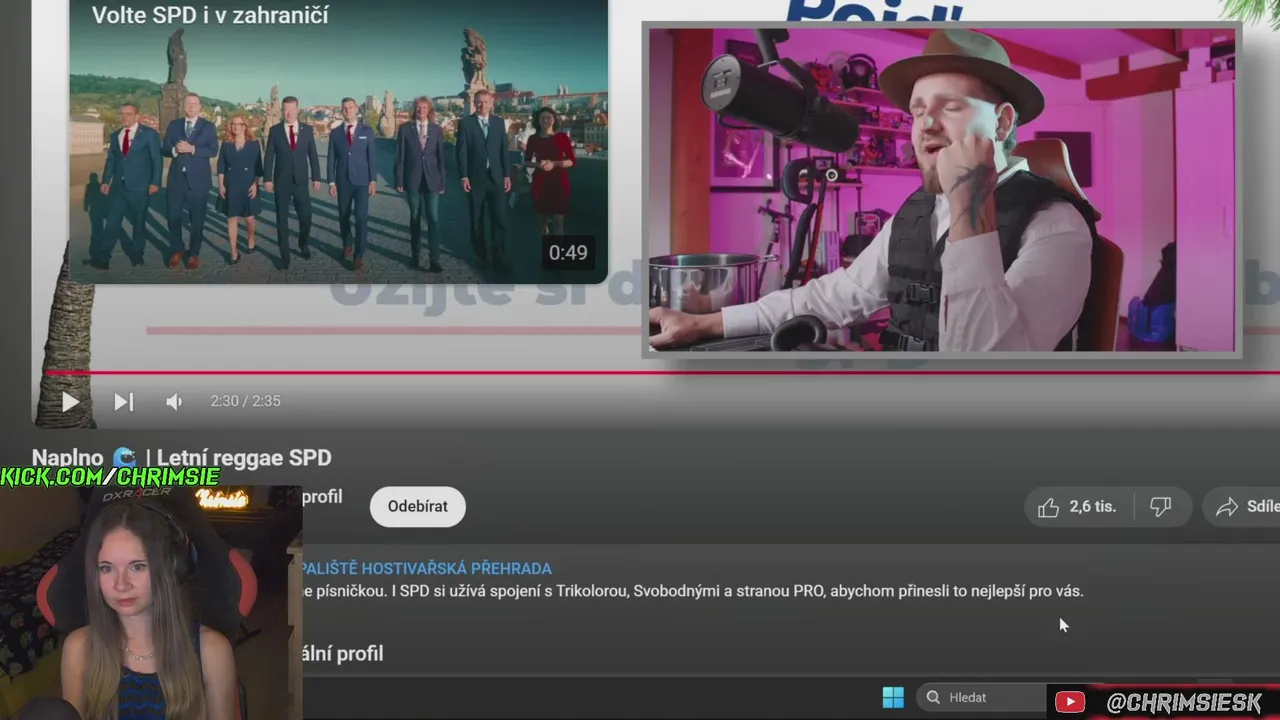Dislike the video with thumbs down
The height and width of the screenshot is (720, 1280).
point(1161,507)
